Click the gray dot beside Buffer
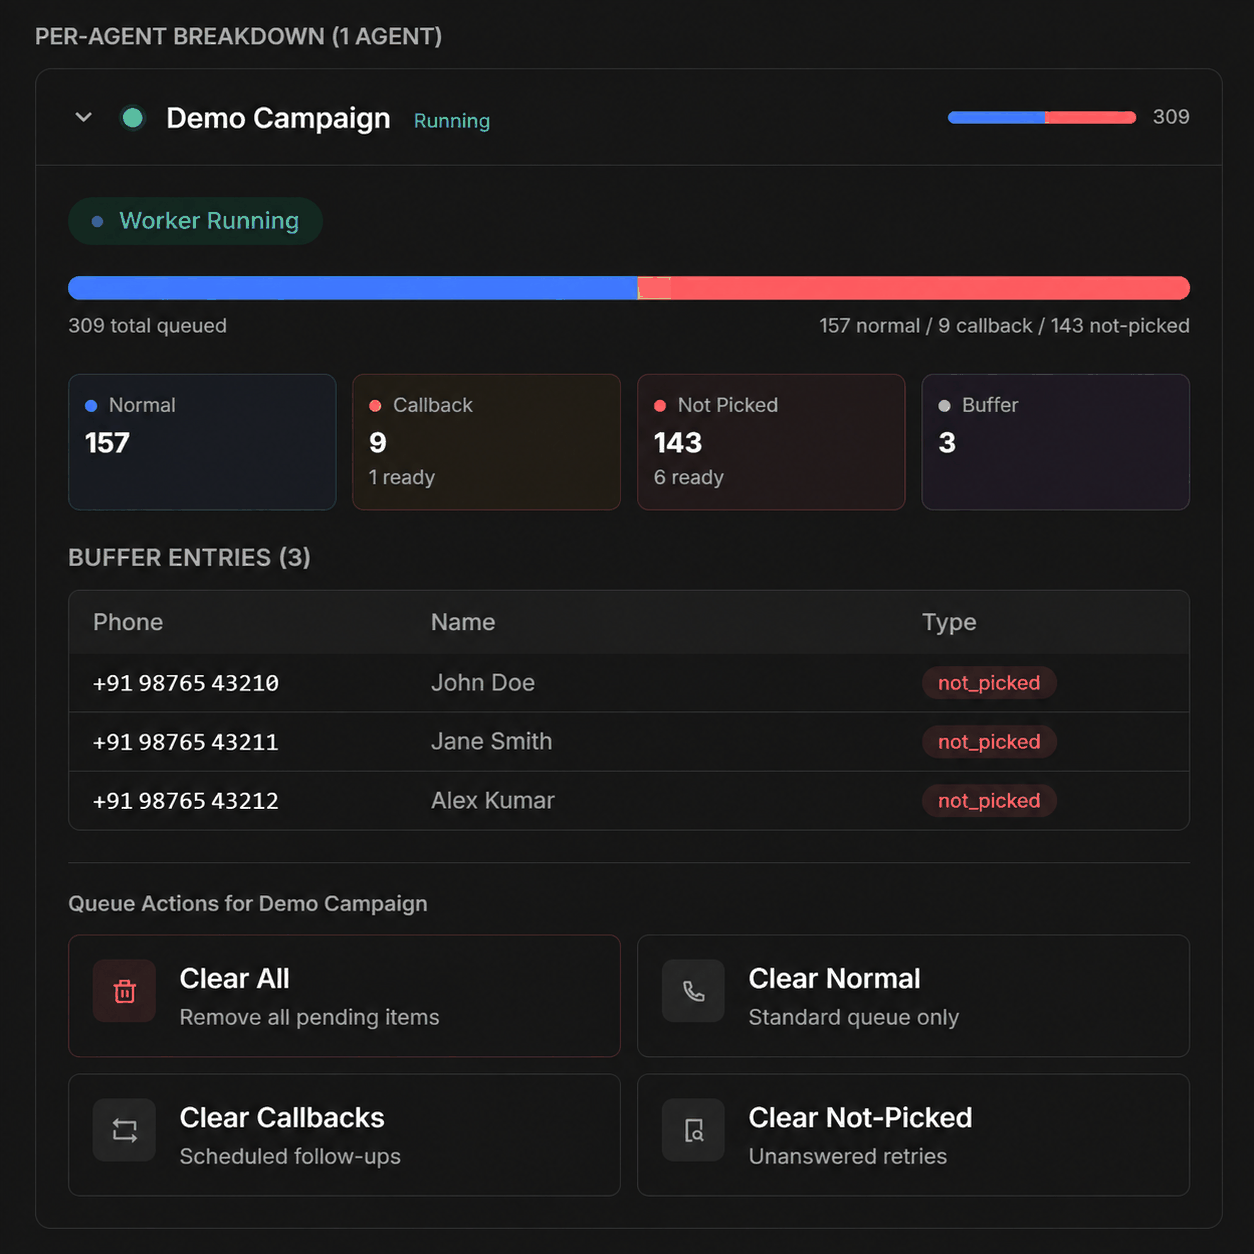Viewport: 1254px width, 1254px height. click(x=944, y=406)
